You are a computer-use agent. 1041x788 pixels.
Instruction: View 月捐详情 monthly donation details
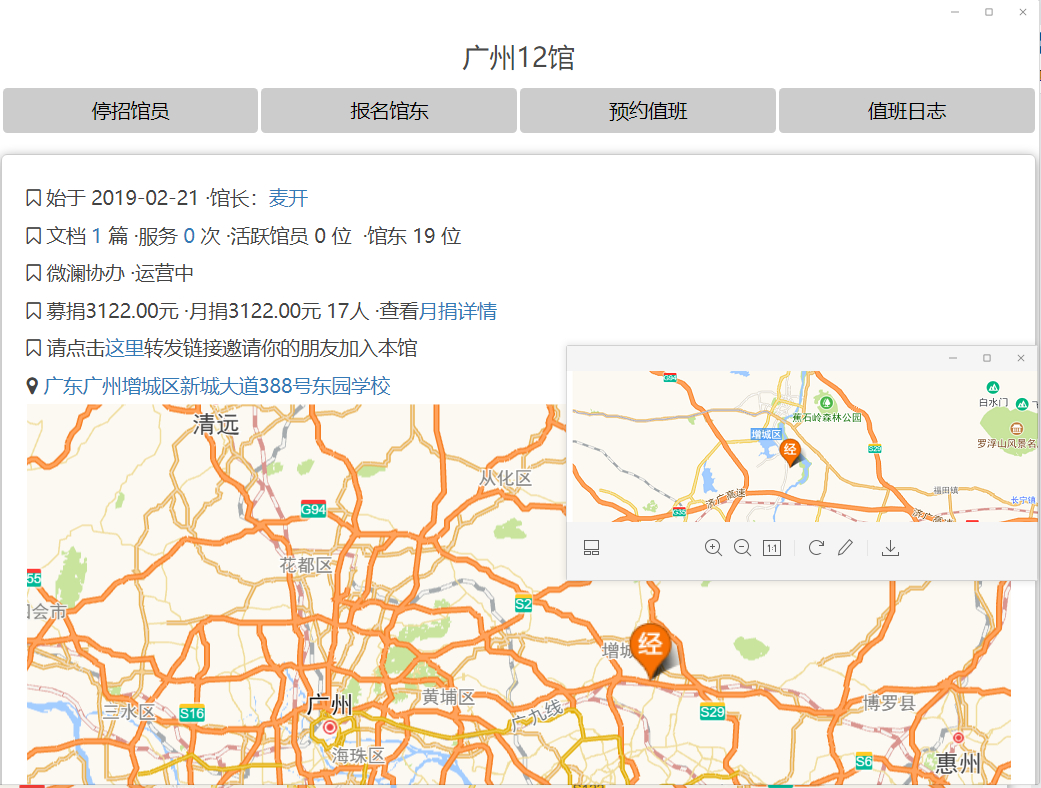(x=458, y=311)
